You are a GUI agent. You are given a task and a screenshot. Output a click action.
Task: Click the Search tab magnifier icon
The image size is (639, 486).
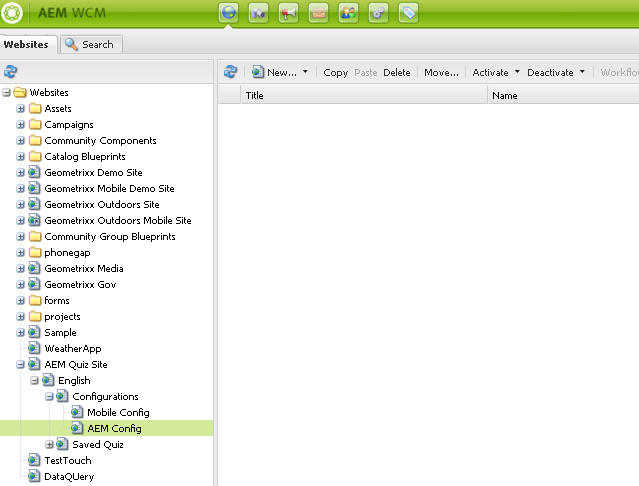click(72, 44)
